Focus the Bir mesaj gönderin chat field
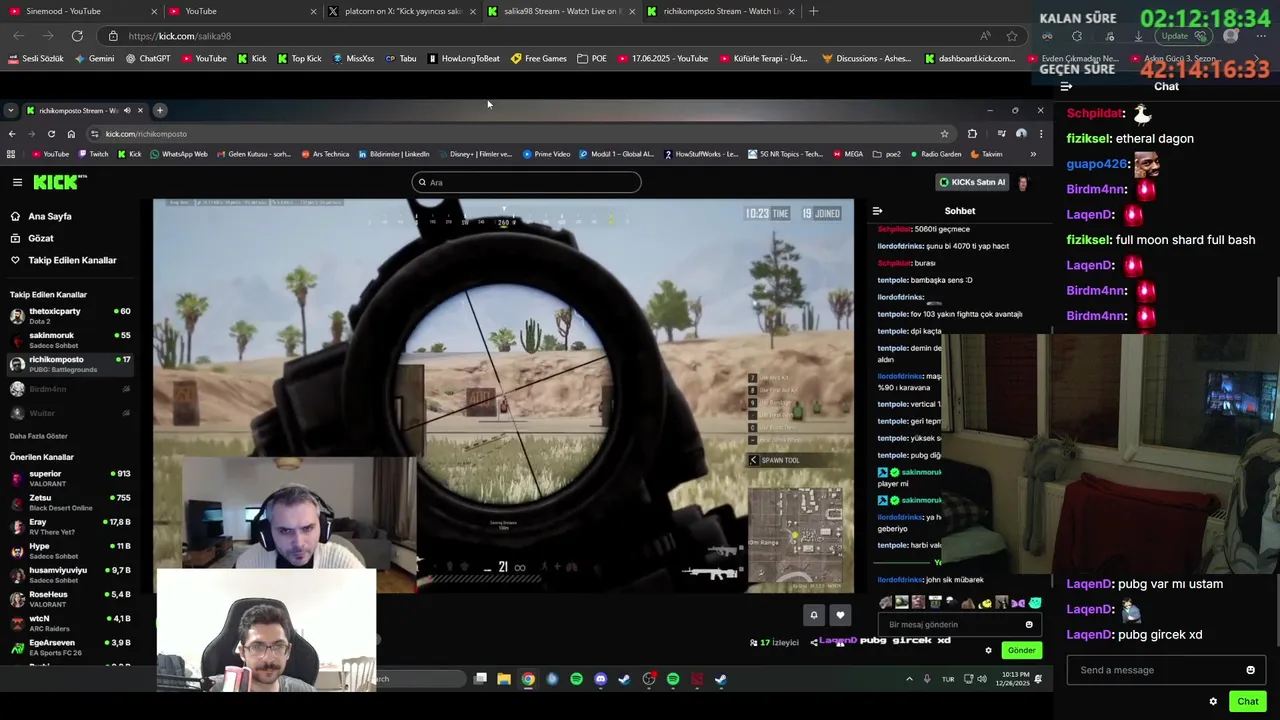 [x=950, y=624]
